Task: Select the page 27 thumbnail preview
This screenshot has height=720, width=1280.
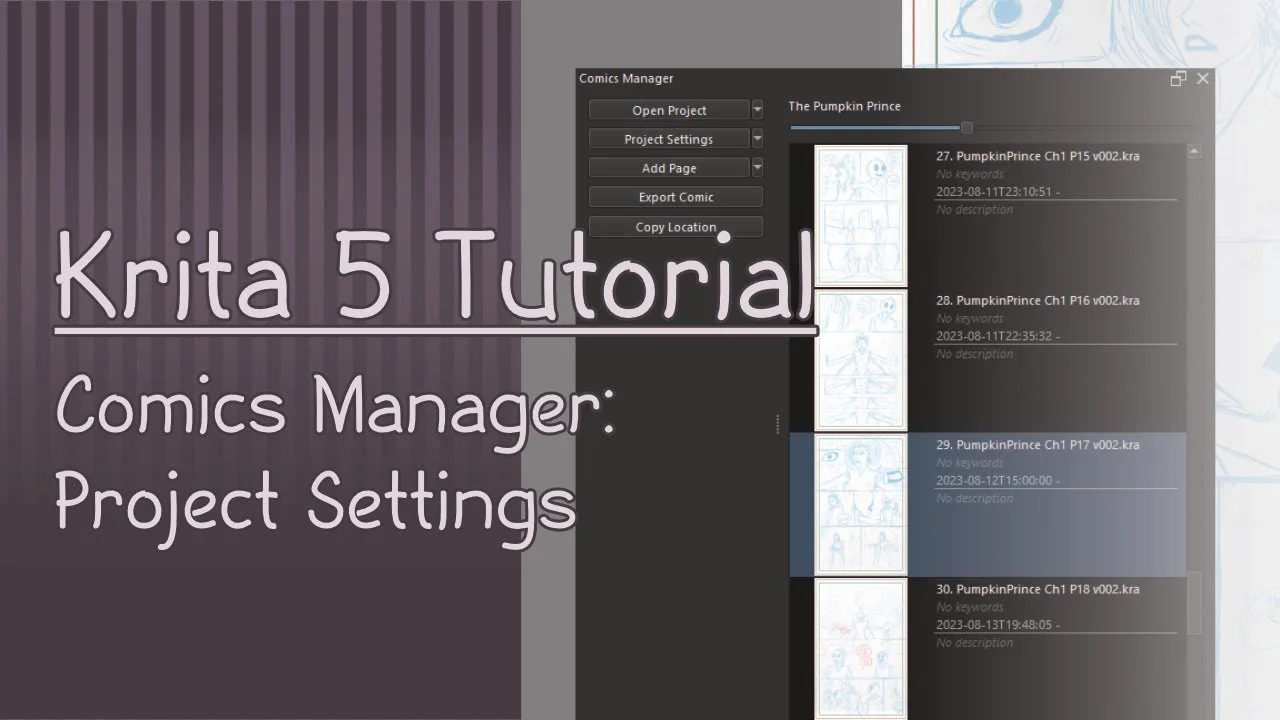Action: coord(860,215)
